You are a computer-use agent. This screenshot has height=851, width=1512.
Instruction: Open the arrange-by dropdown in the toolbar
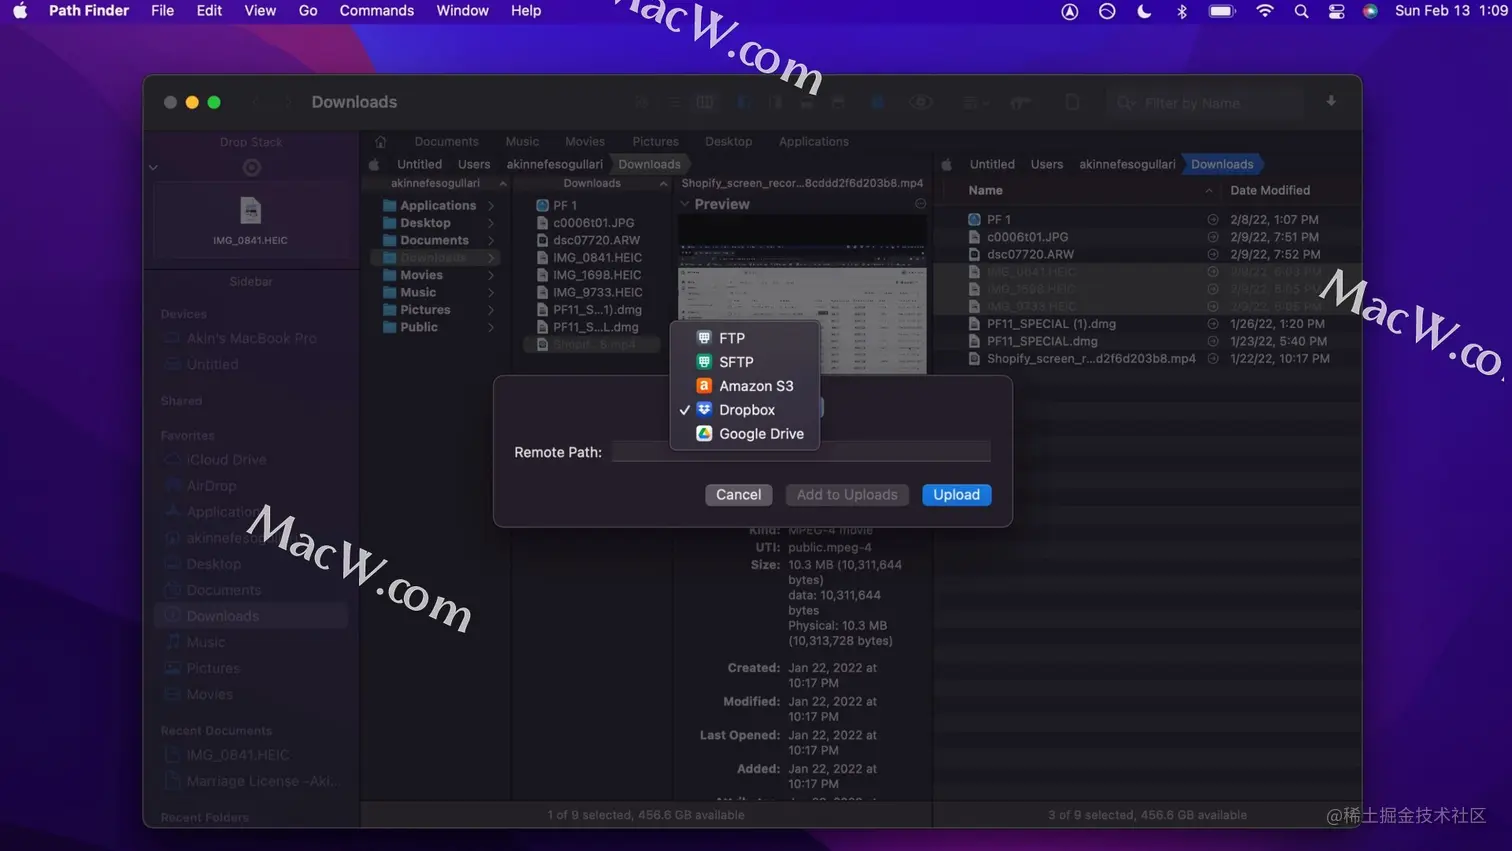[975, 102]
